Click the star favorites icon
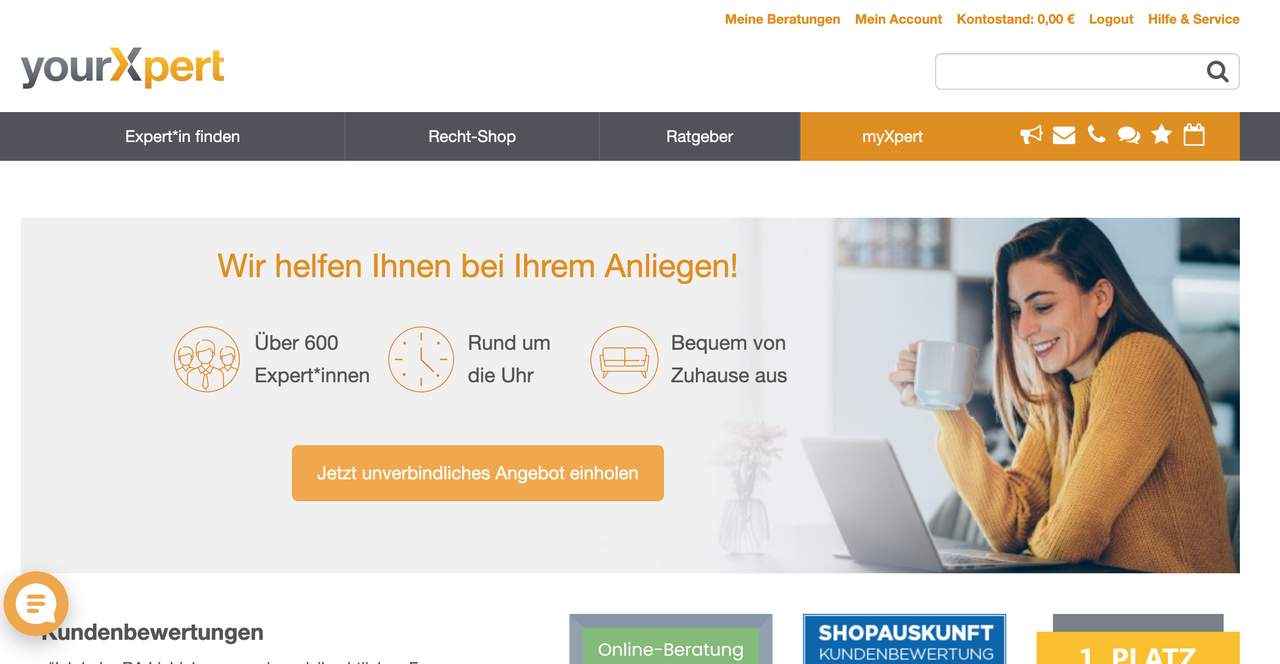 pos(1161,134)
